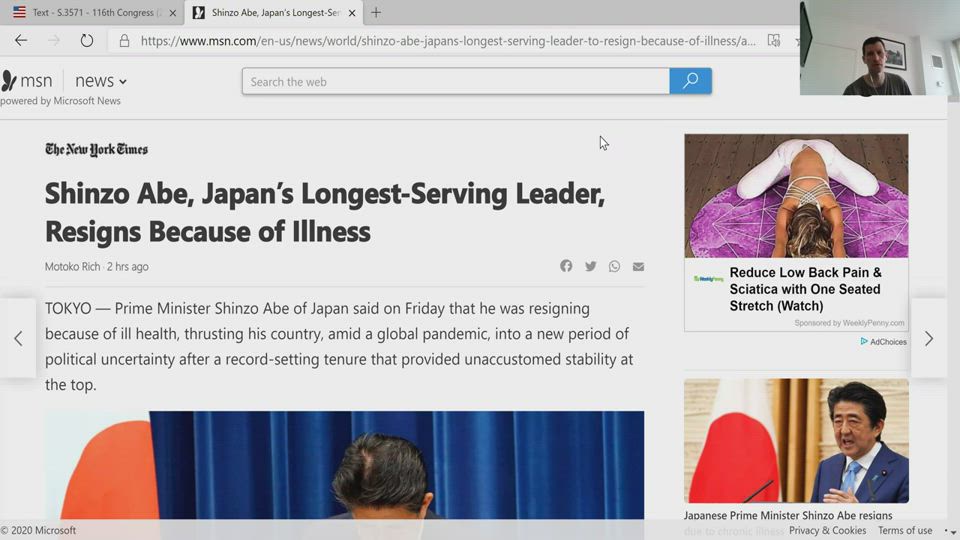Go to the previous article arrow

[x=18, y=338]
